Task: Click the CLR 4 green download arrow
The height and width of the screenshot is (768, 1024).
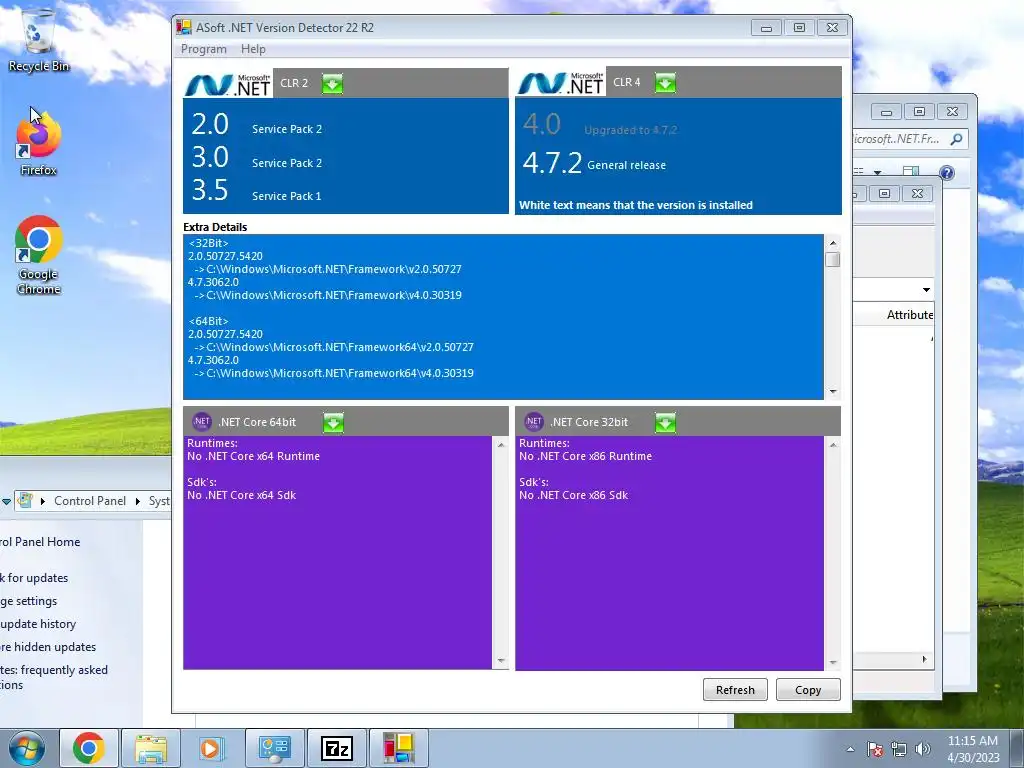Action: pos(665,83)
